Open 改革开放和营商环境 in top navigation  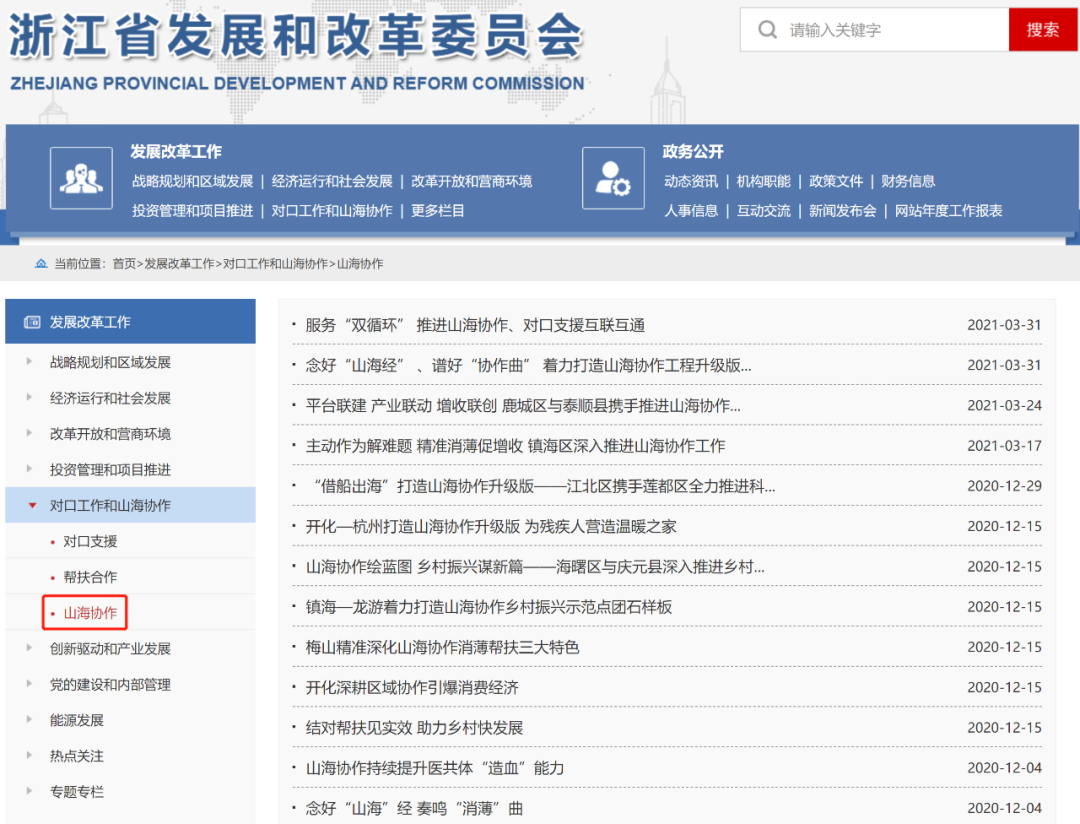click(x=472, y=181)
